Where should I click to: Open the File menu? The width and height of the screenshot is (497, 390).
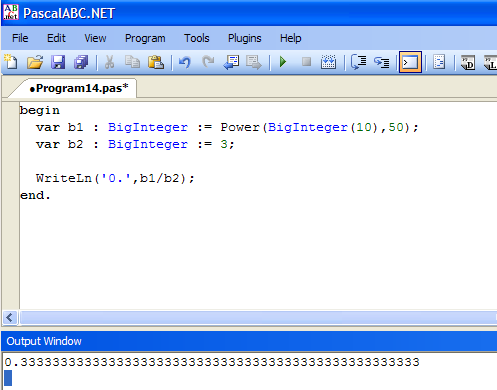point(20,38)
